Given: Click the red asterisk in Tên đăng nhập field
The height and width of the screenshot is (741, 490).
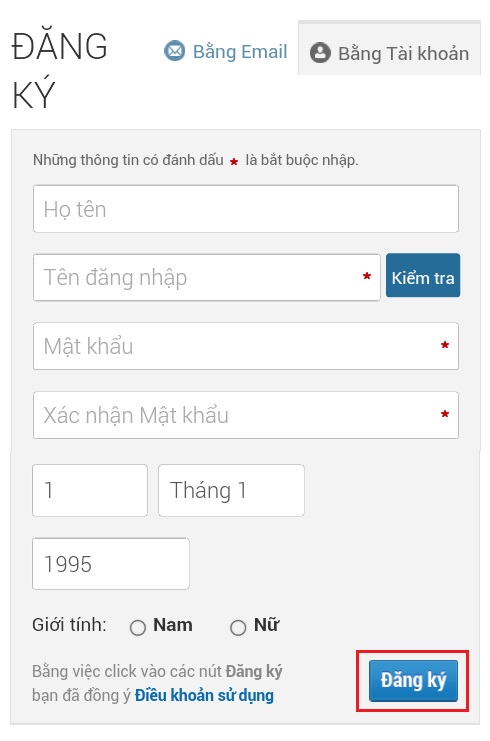Looking at the screenshot, I should (x=367, y=276).
